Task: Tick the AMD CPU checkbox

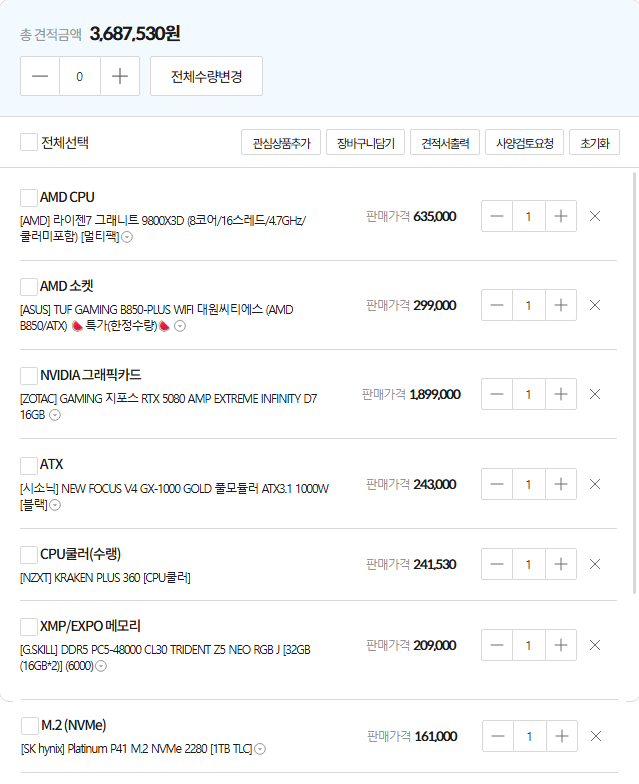Action: (x=29, y=197)
